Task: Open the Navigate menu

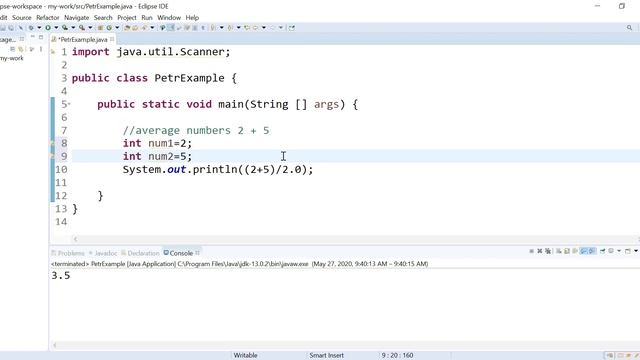Action: pos(76,18)
